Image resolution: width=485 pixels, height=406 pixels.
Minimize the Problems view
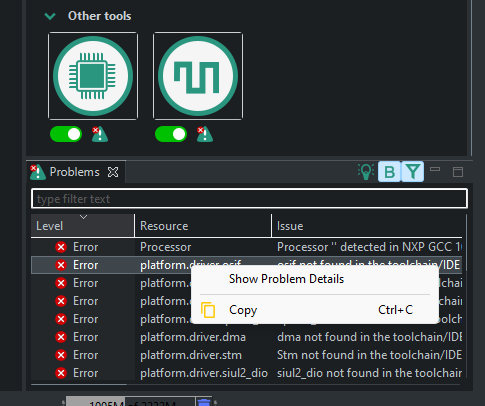click(435, 169)
